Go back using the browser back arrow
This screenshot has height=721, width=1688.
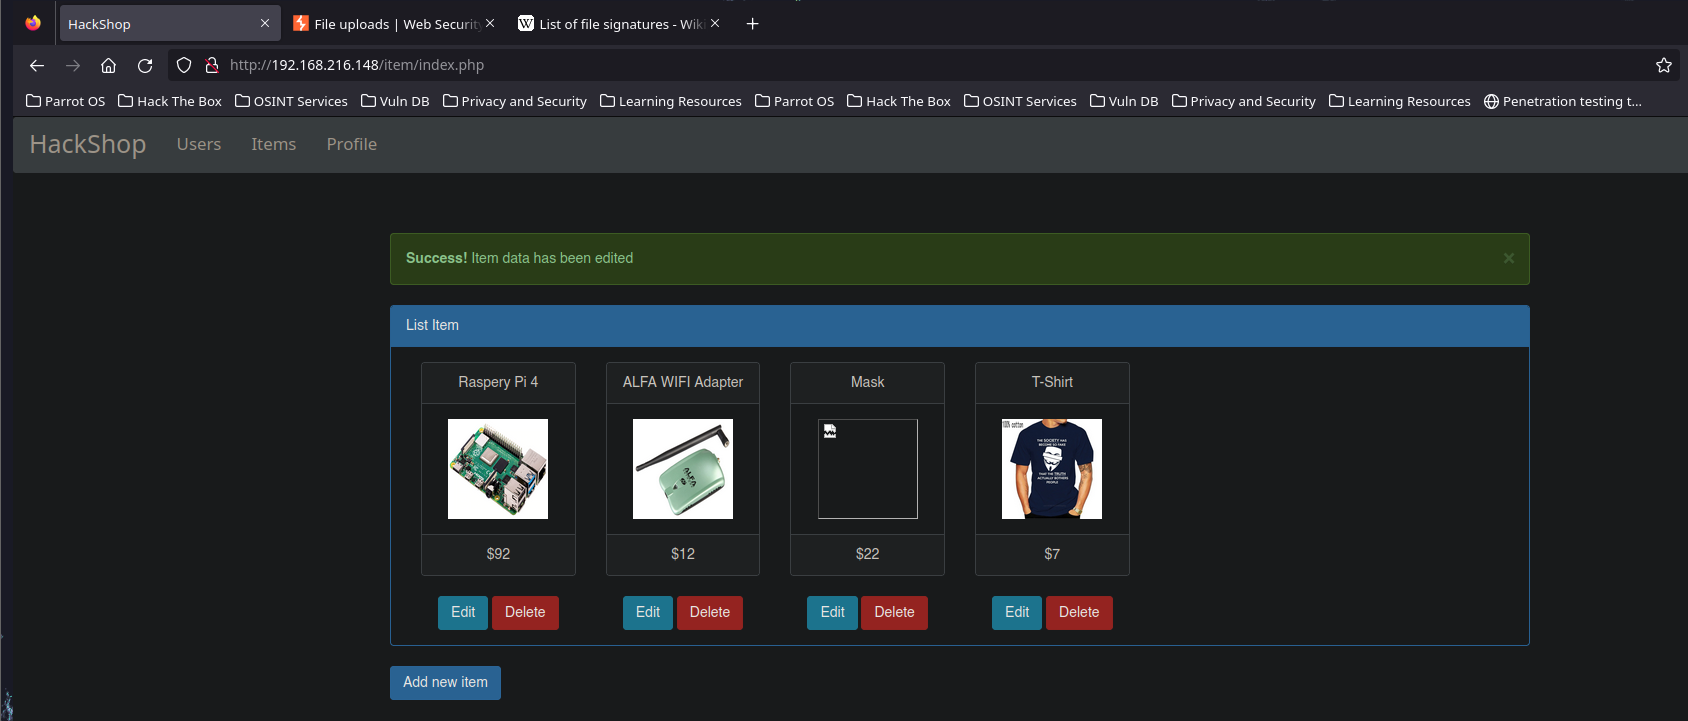tap(37, 65)
